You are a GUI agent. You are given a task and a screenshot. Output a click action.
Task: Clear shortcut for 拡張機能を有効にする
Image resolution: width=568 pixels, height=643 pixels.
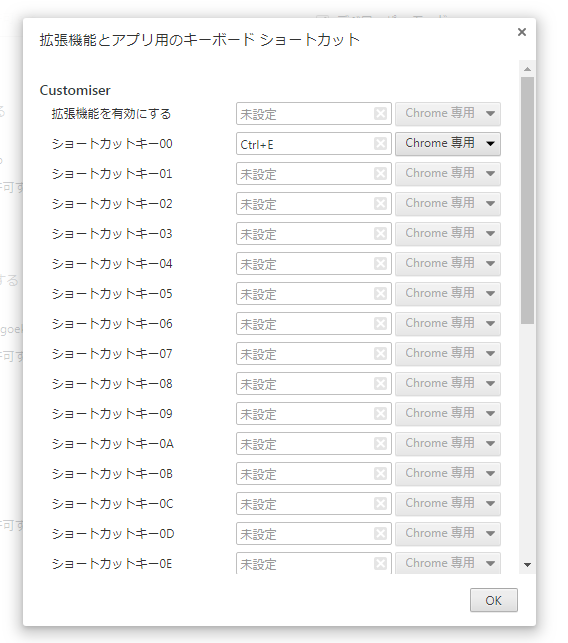[380, 114]
